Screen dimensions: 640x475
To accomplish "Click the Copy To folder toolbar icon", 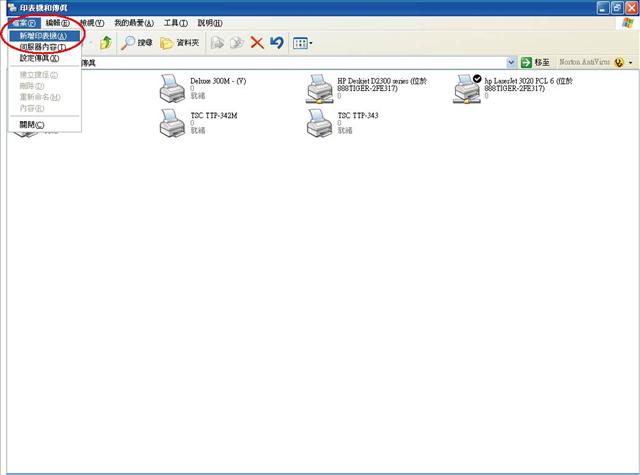I will [x=237, y=42].
